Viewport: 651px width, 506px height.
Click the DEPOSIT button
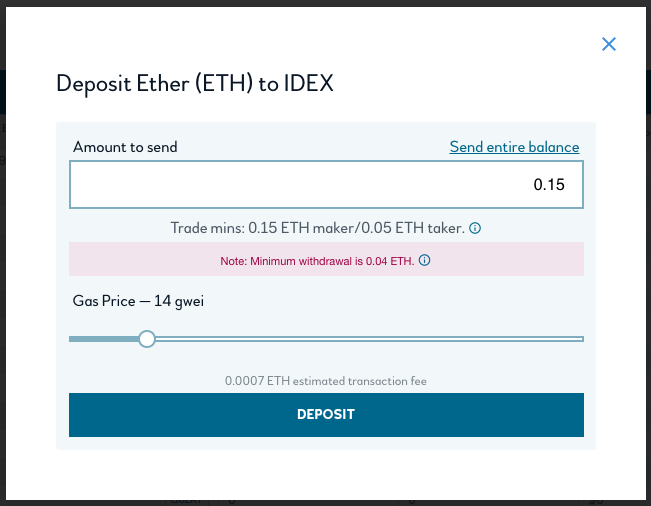[326, 415]
